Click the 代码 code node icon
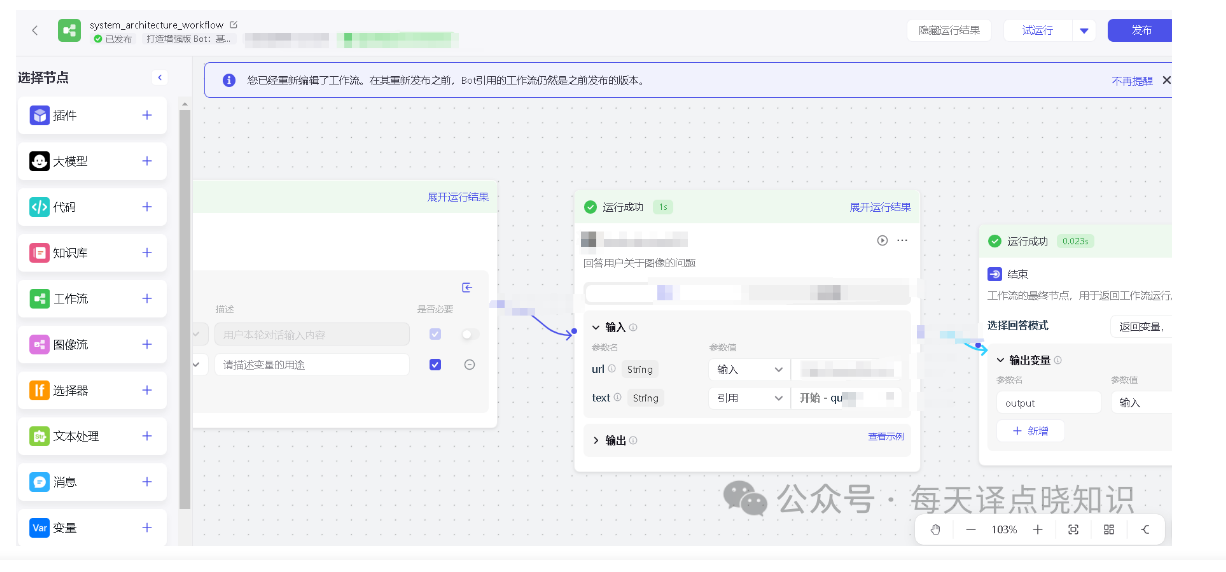Image resolution: width=1226 pixels, height=572 pixels. (39, 207)
